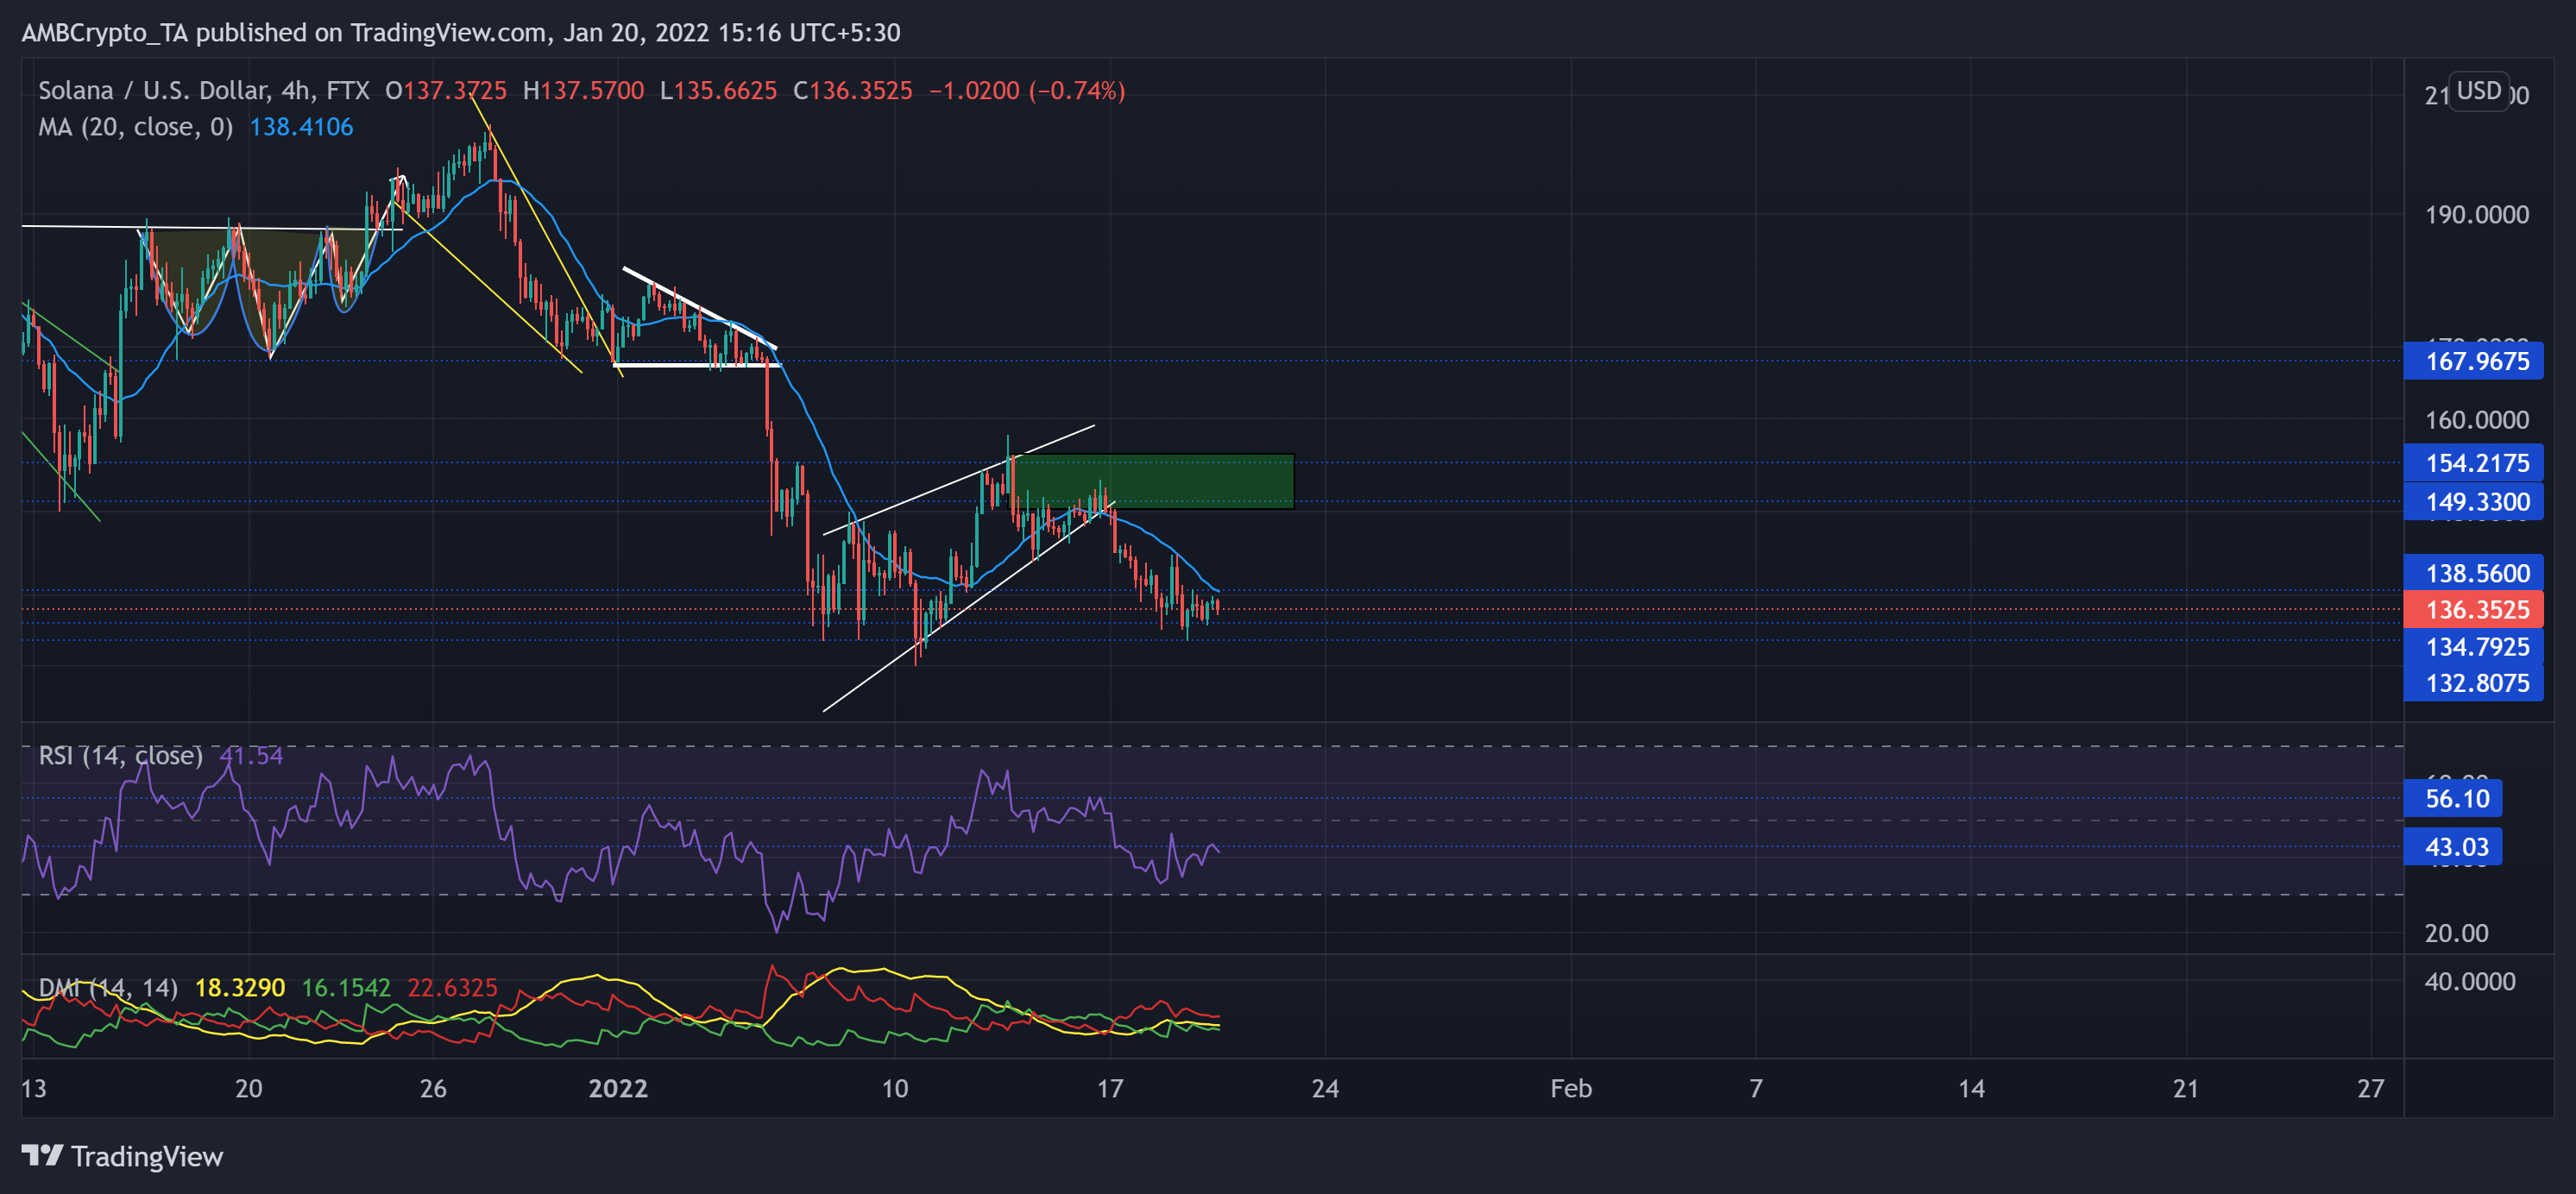Click the red DMI value 22.6325

pyautogui.click(x=452, y=988)
